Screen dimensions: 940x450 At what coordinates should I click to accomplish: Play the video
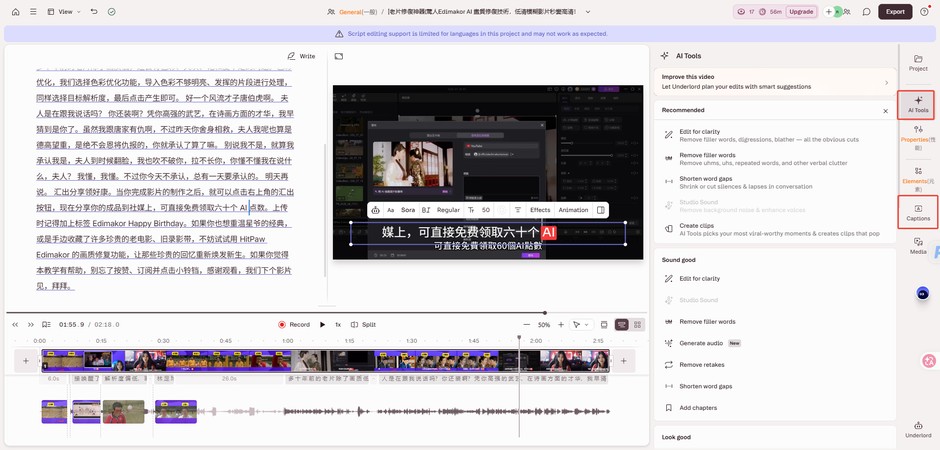tap(323, 325)
